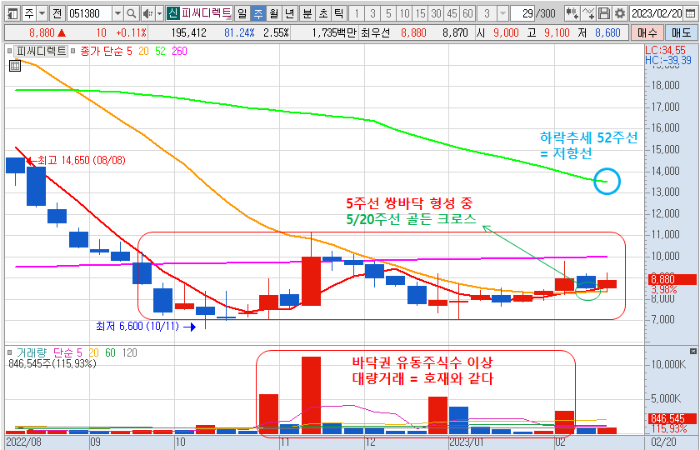Click the LC:34.55 indicator text

[665, 50]
